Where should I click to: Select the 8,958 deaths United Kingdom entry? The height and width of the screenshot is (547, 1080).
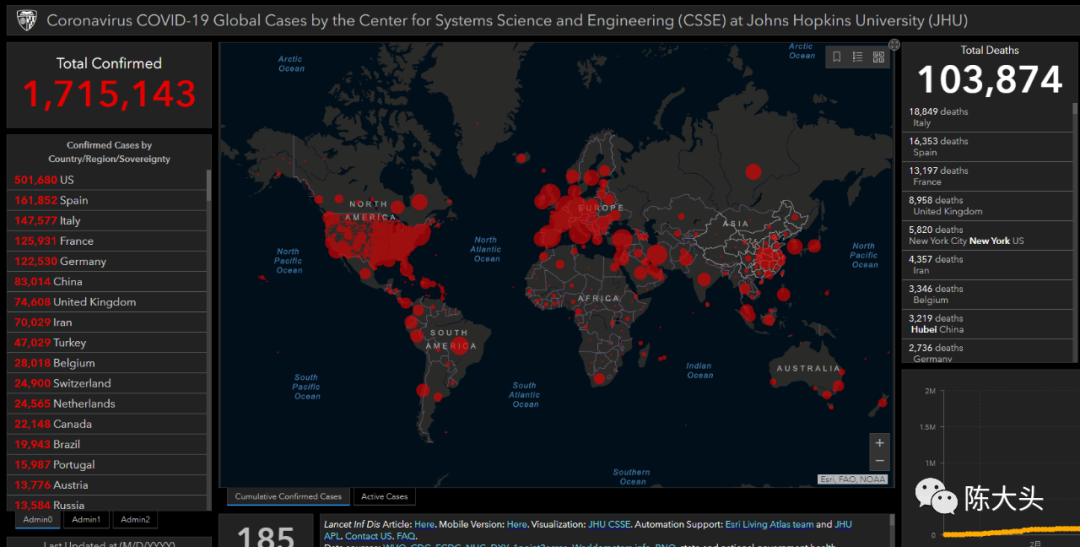click(987, 206)
